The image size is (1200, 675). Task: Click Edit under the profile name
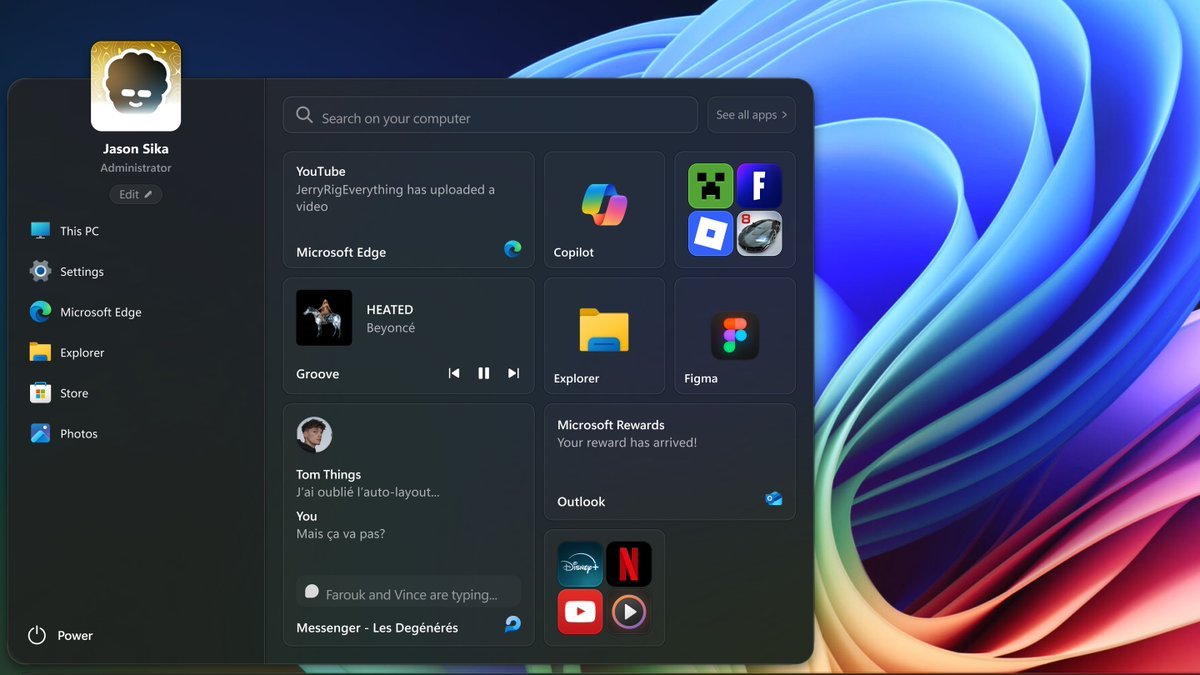(136, 194)
